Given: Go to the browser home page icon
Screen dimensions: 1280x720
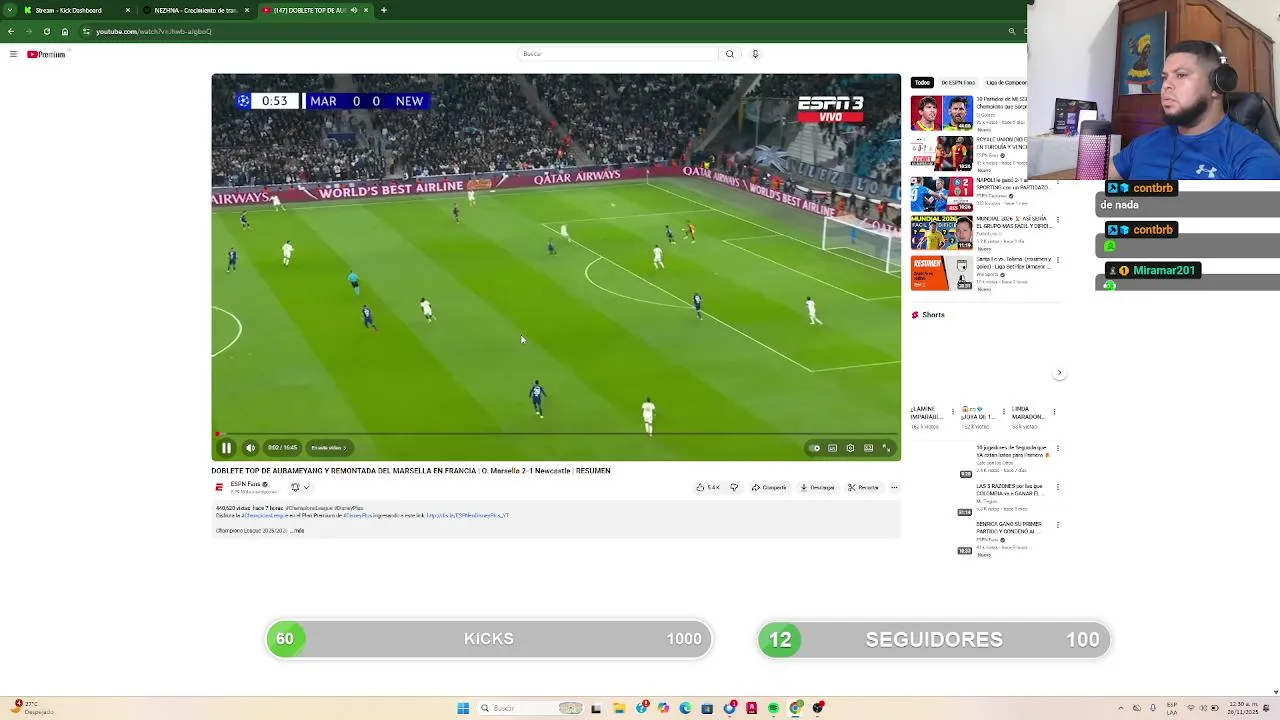Looking at the screenshot, I should (x=65, y=31).
